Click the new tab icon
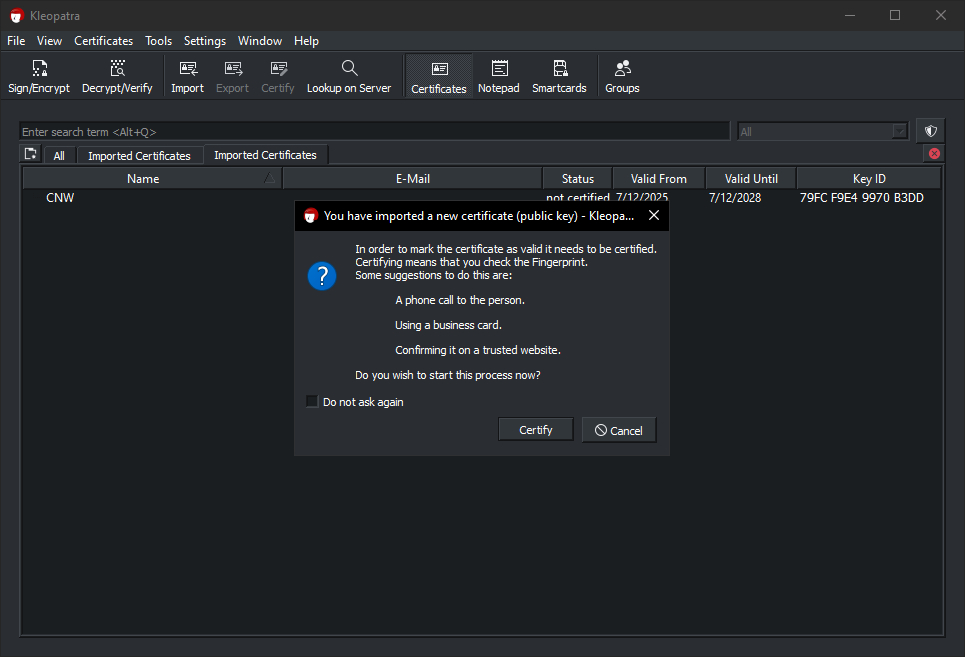The width and height of the screenshot is (965, 657). [x=30, y=154]
